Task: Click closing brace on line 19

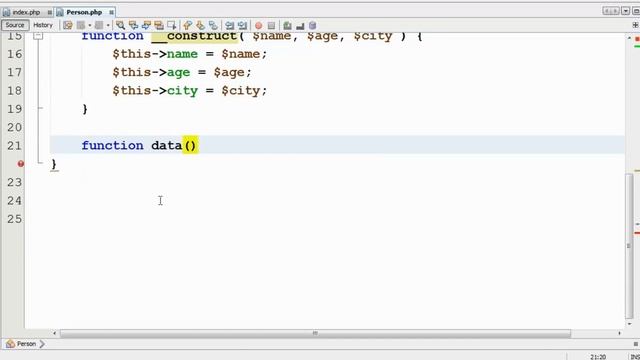Action: pos(85,109)
